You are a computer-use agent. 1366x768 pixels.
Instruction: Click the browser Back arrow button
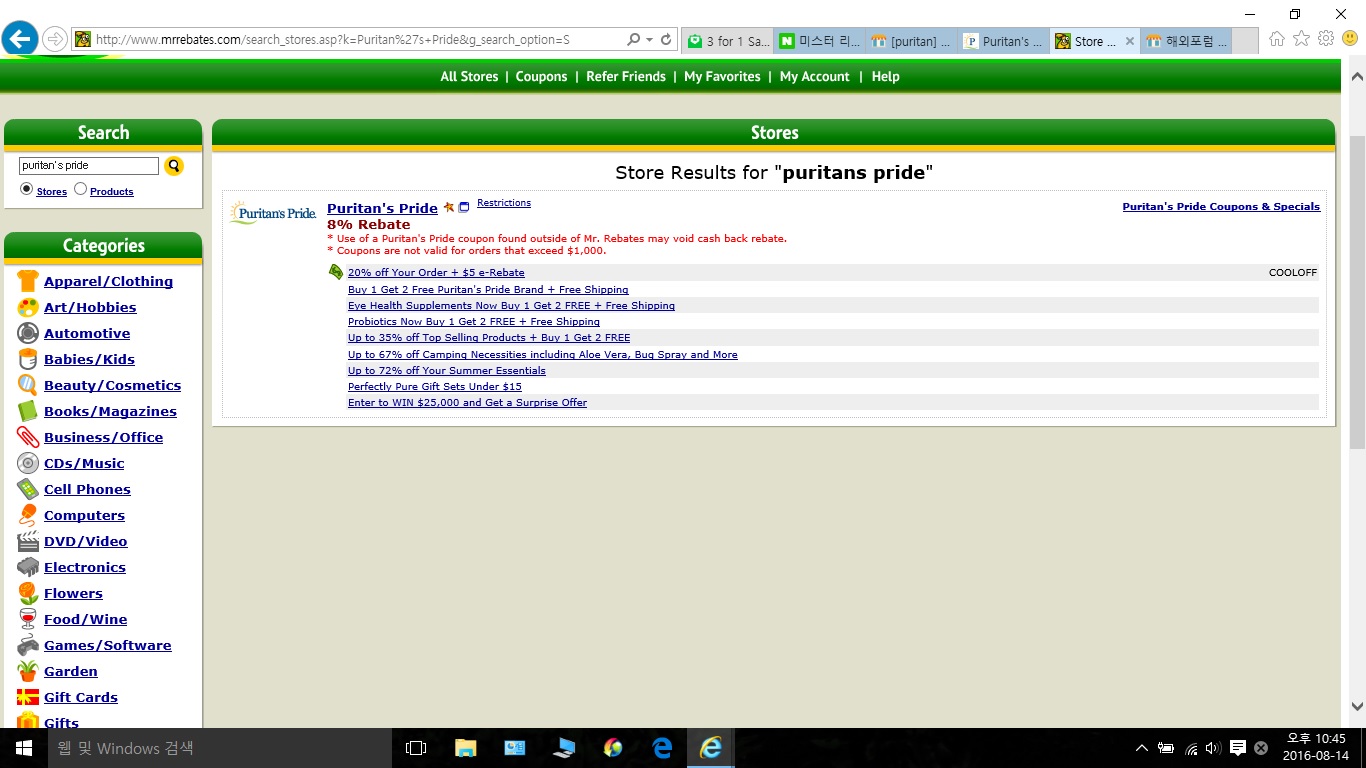tap(19, 40)
